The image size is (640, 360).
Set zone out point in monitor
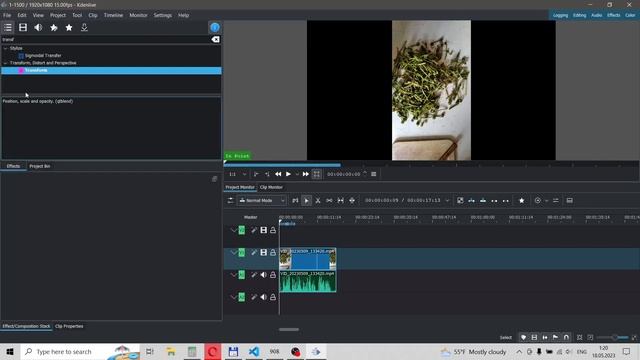click(267, 174)
